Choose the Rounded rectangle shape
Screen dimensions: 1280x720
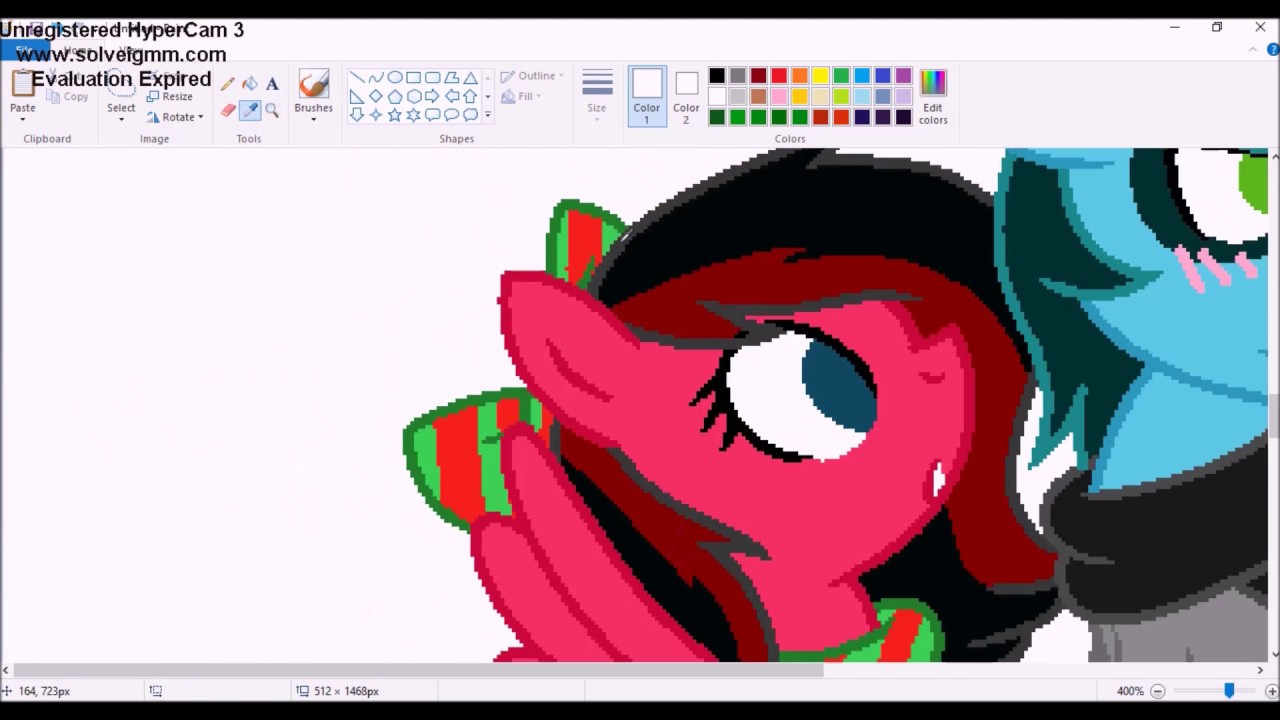(x=433, y=78)
